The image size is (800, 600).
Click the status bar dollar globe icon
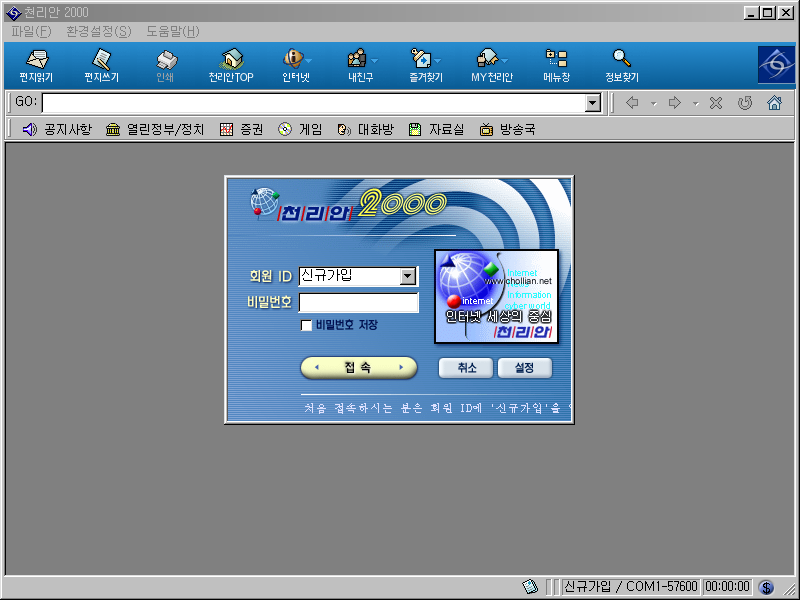click(x=766, y=587)
